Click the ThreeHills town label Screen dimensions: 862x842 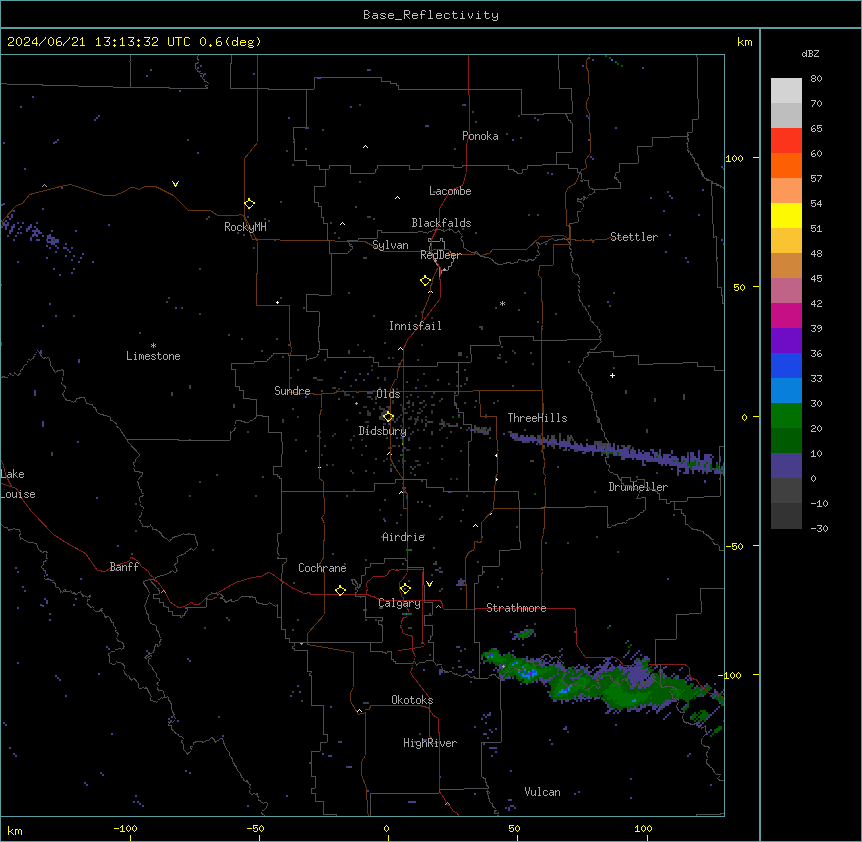tap(537, 418)
